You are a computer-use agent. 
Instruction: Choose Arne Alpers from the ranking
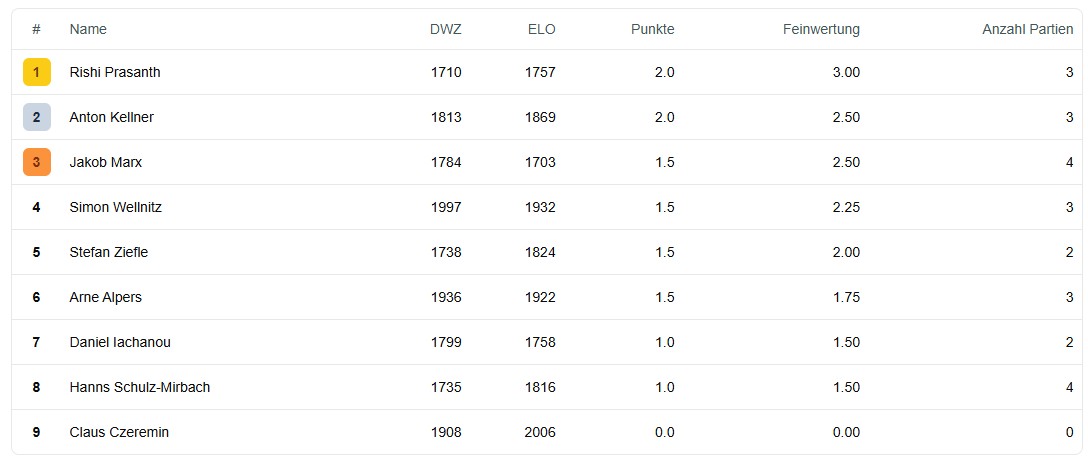[105, 297]
